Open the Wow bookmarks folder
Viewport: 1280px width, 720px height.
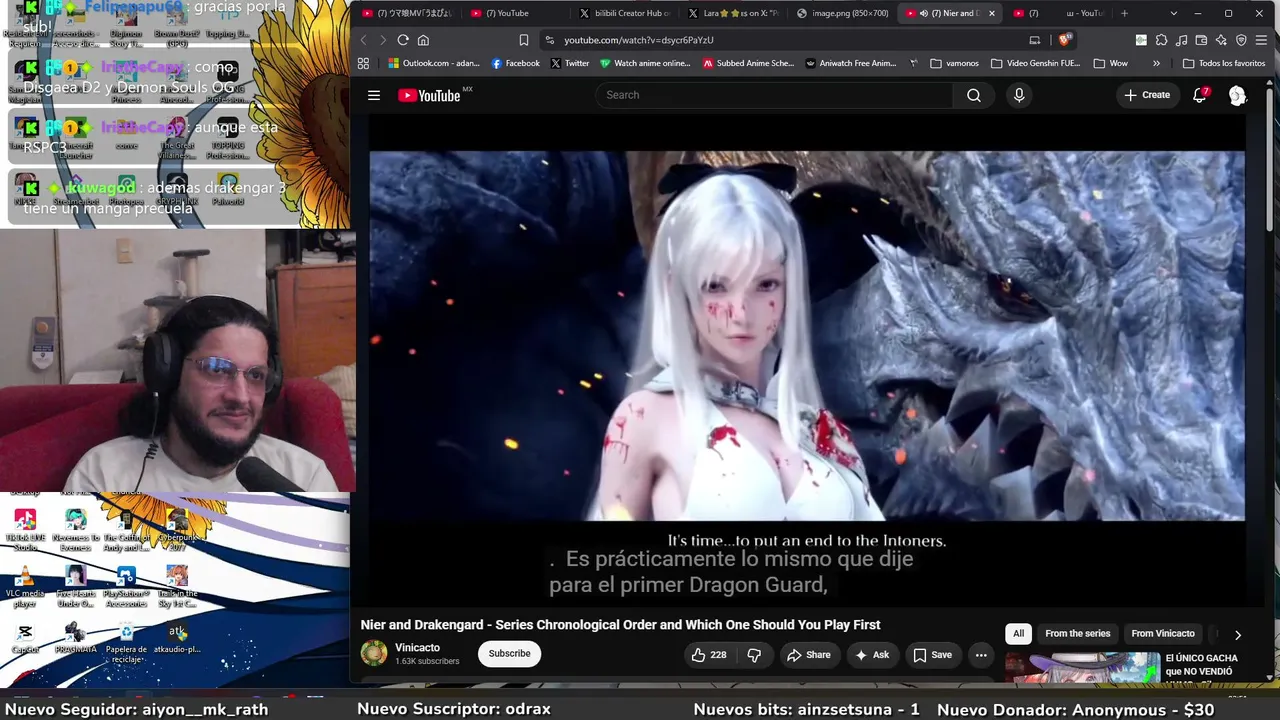(1111, 63)
